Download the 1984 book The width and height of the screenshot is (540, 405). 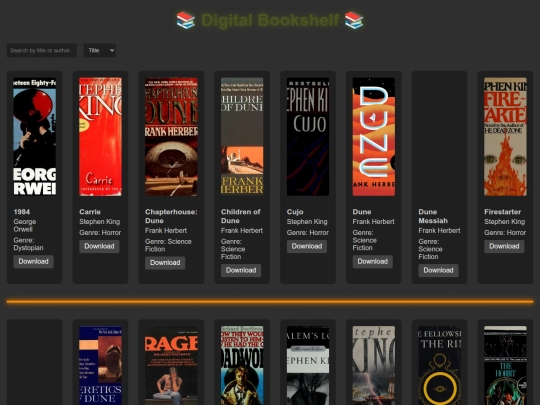(33, 261)
